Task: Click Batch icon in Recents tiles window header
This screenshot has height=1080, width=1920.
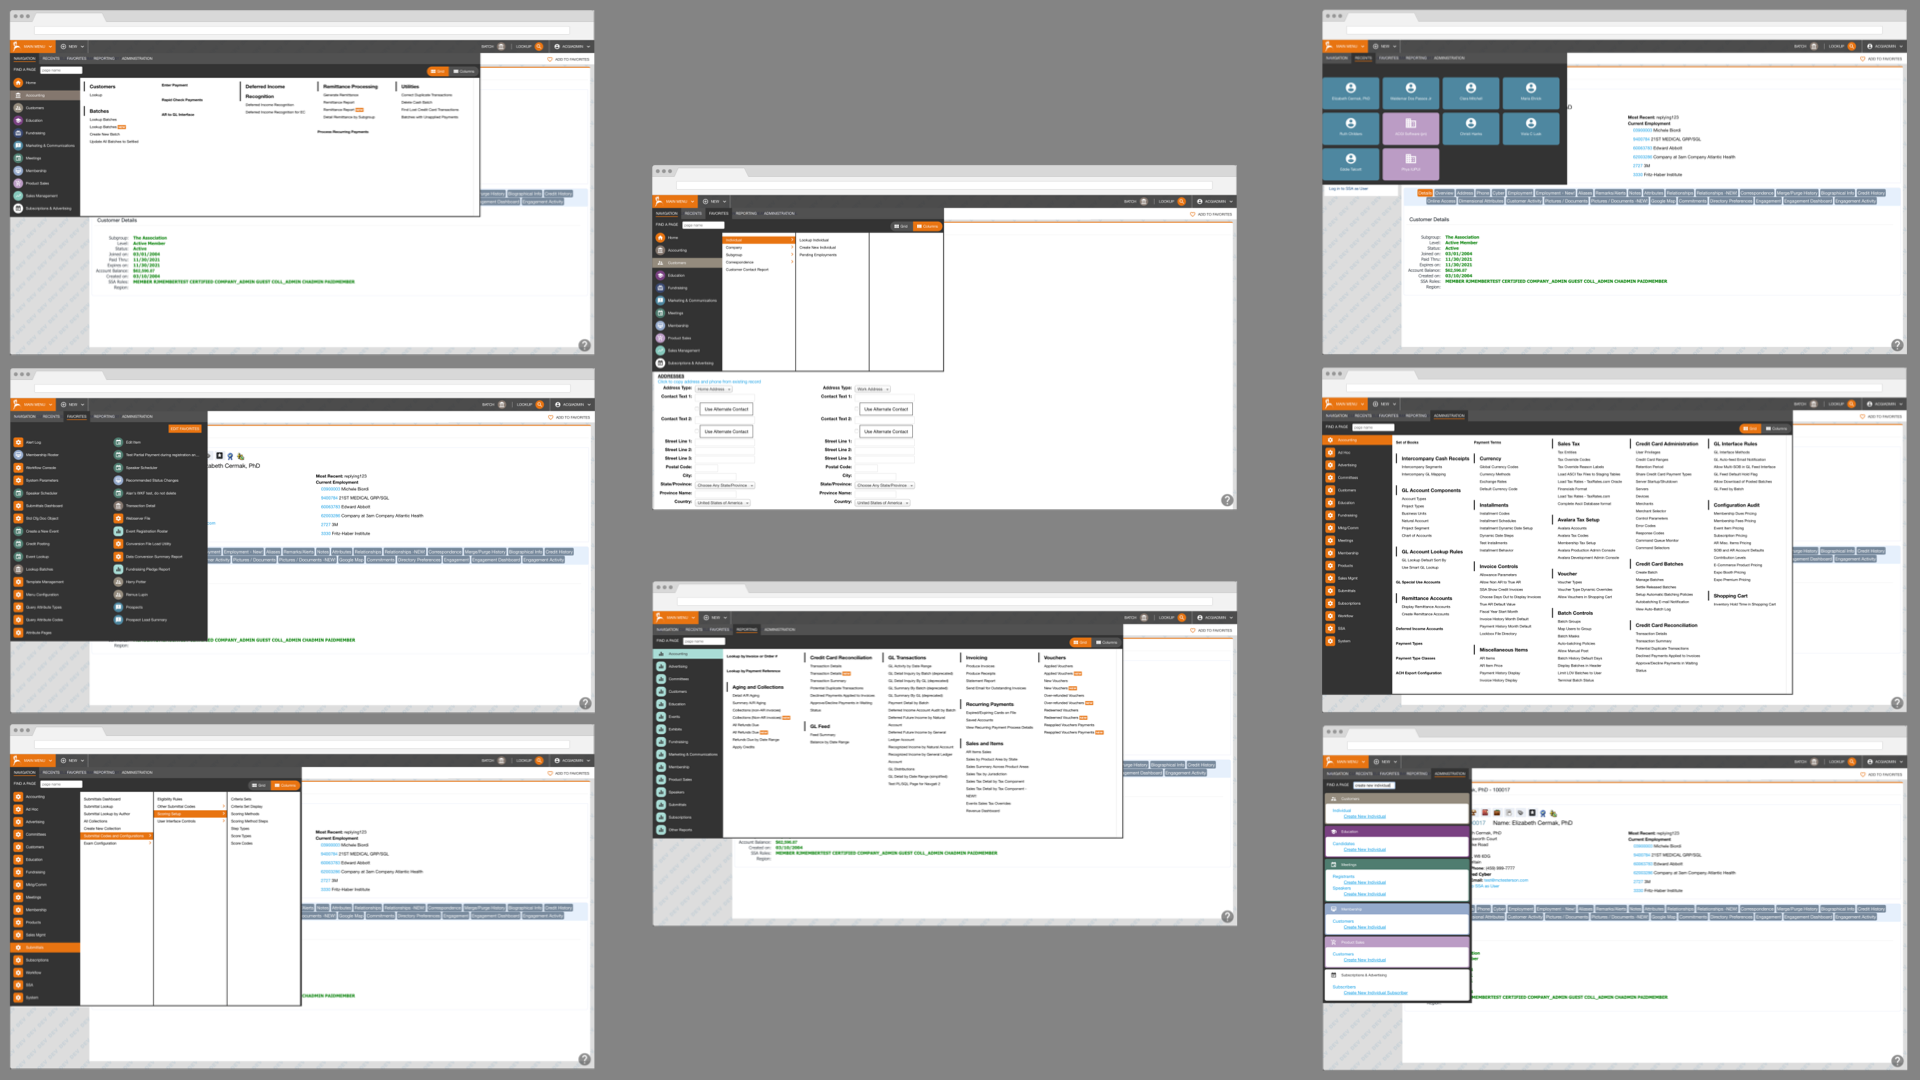Action: (x=1814, y=46)
